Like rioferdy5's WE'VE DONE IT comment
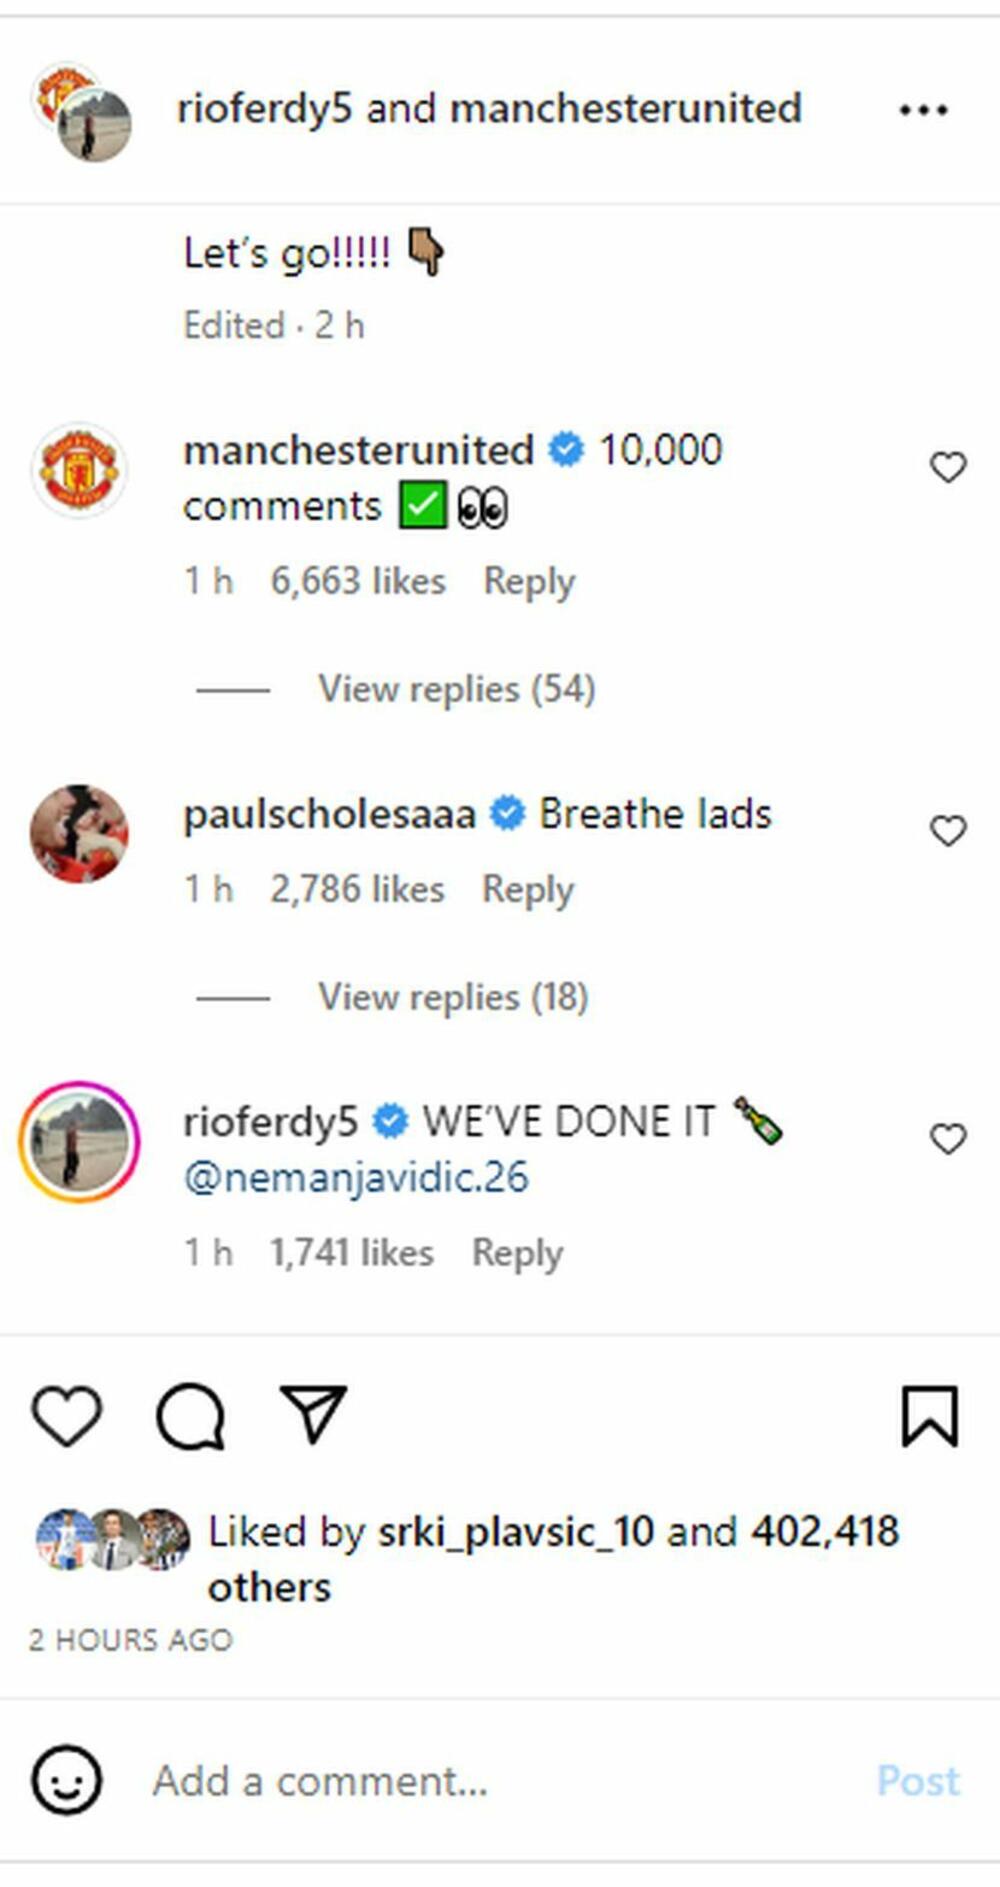Image resolution: width=1000 pixels, height=1887 pixels. tap(948, 1139)
